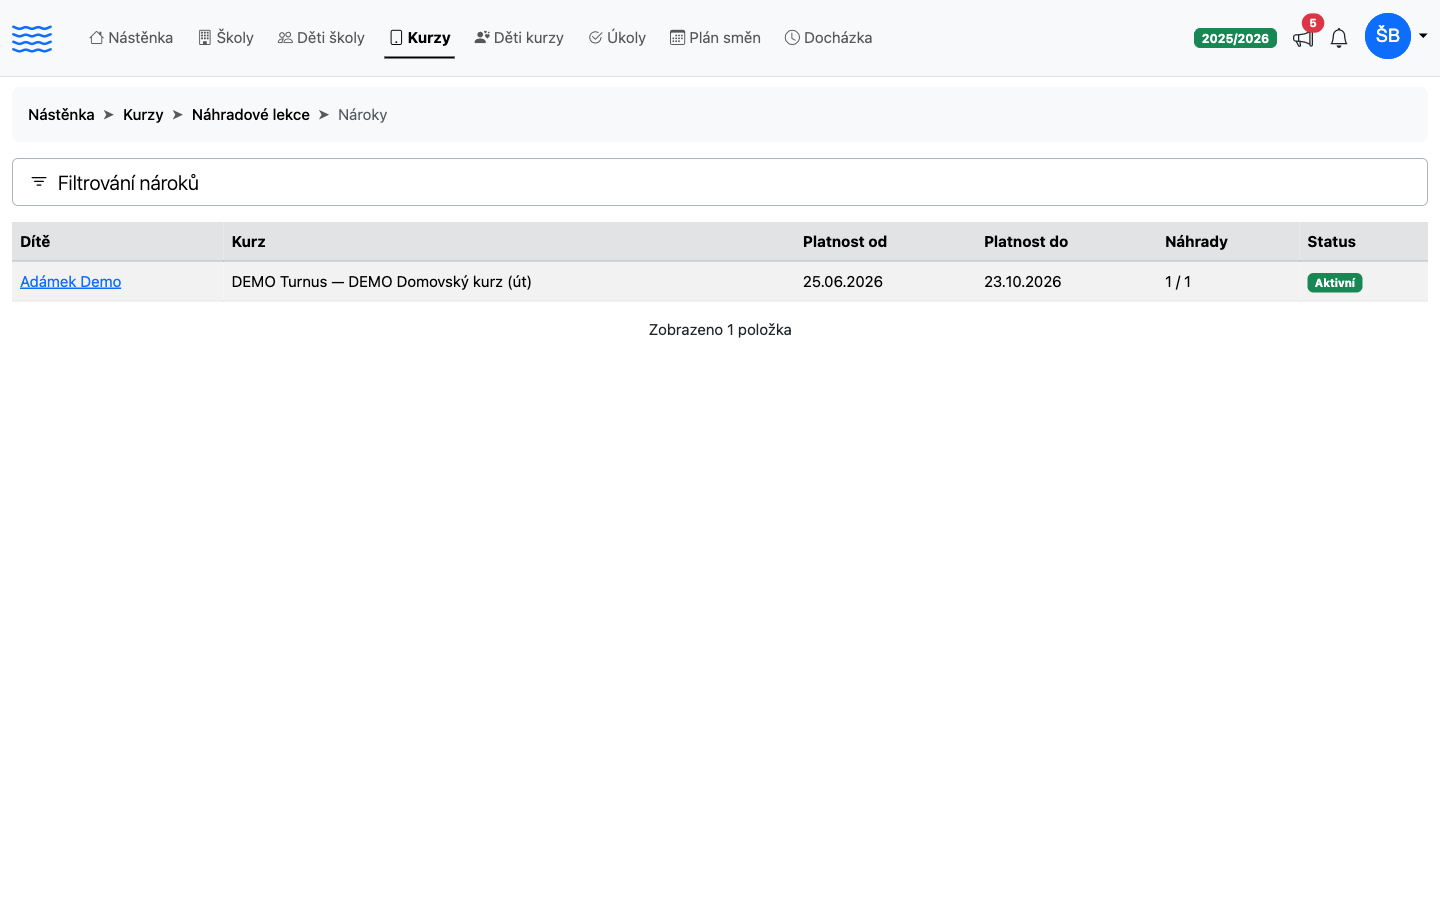The image size is (1440, 900).
Task: Click the calendar icon for Plán směn
Action: coord(677,38)
